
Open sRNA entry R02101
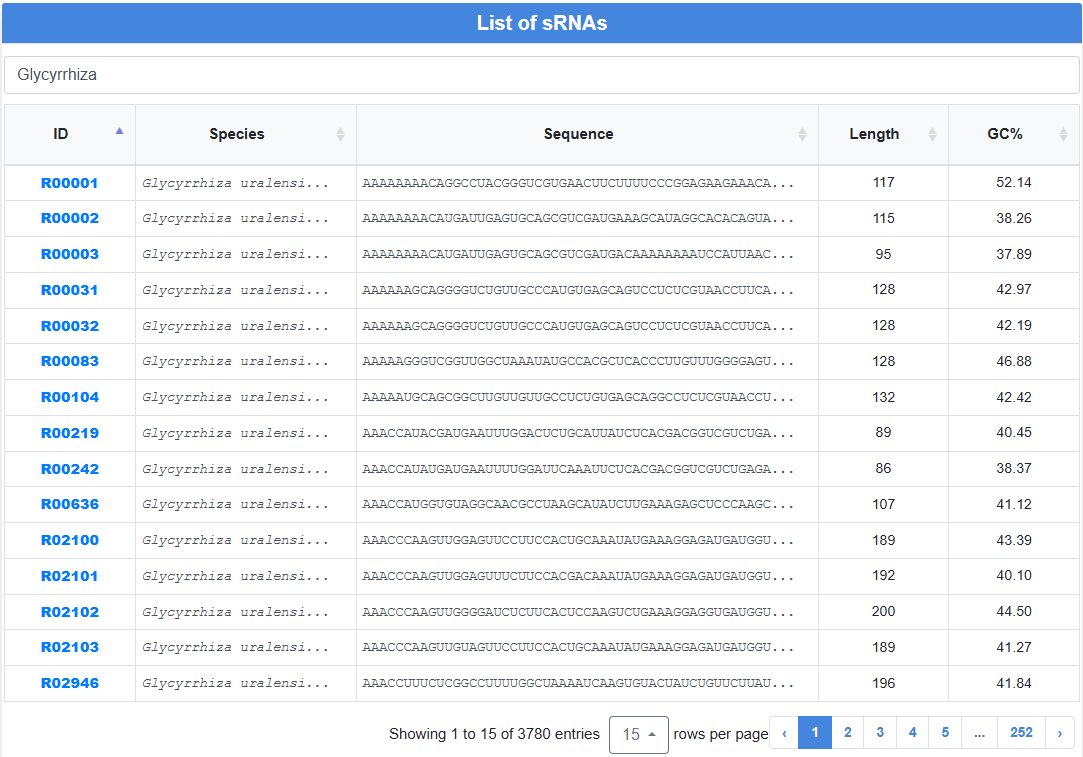70,576
